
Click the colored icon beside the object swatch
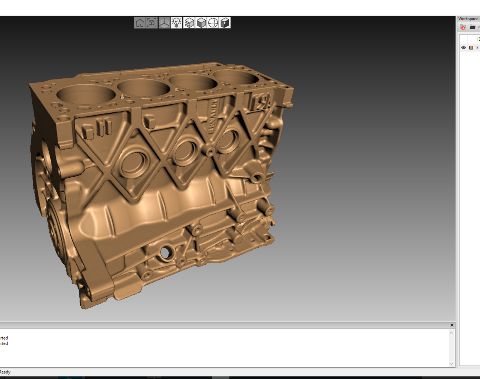click(x=477, y=48)
